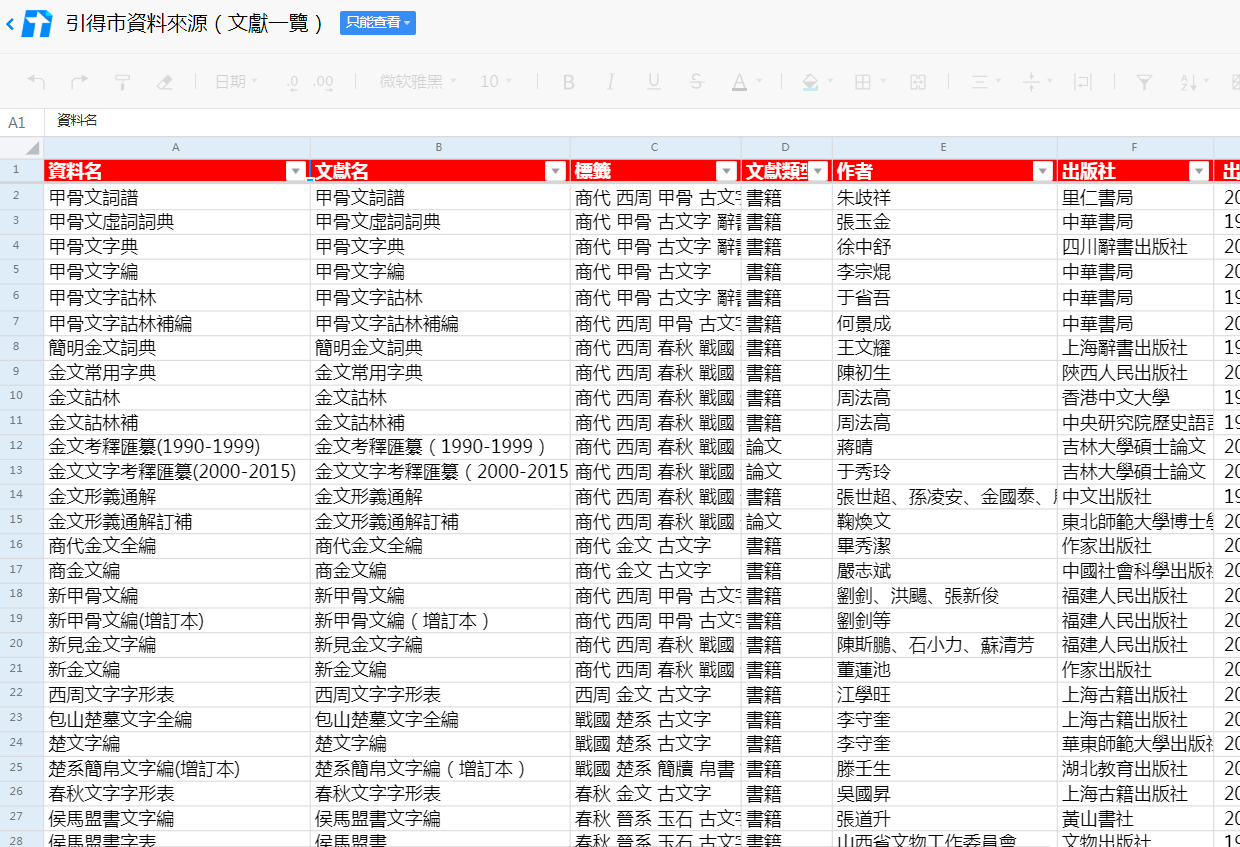Click author cell 朱歧祥

coord(944,197)
